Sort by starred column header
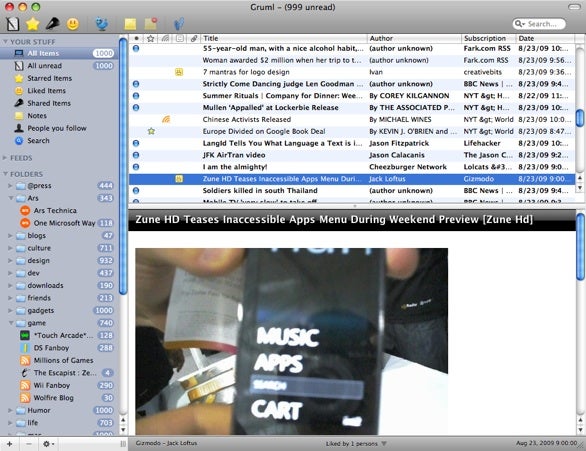Image resolution: width=586 pixels, height=451 pixels. tap(151, 38)
